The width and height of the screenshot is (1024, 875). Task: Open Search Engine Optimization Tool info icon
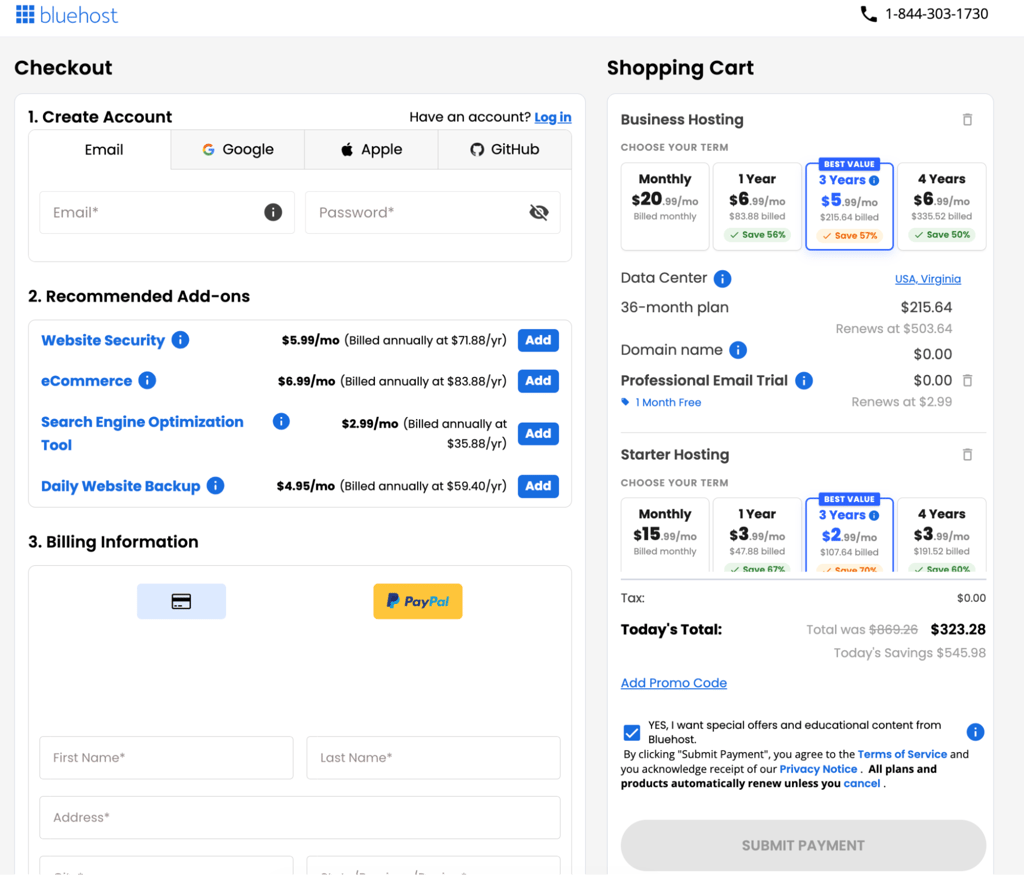click(281, 421)
